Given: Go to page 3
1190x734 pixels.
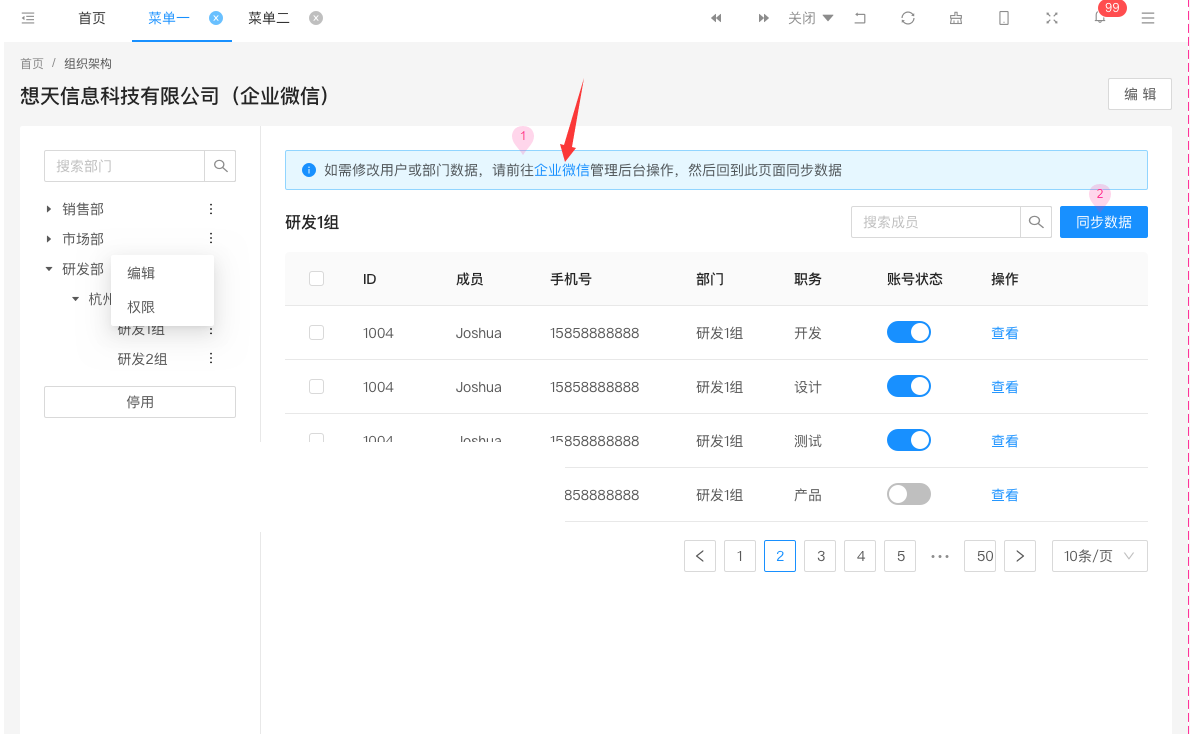Looking at the screenshot, I should [820, 556].
